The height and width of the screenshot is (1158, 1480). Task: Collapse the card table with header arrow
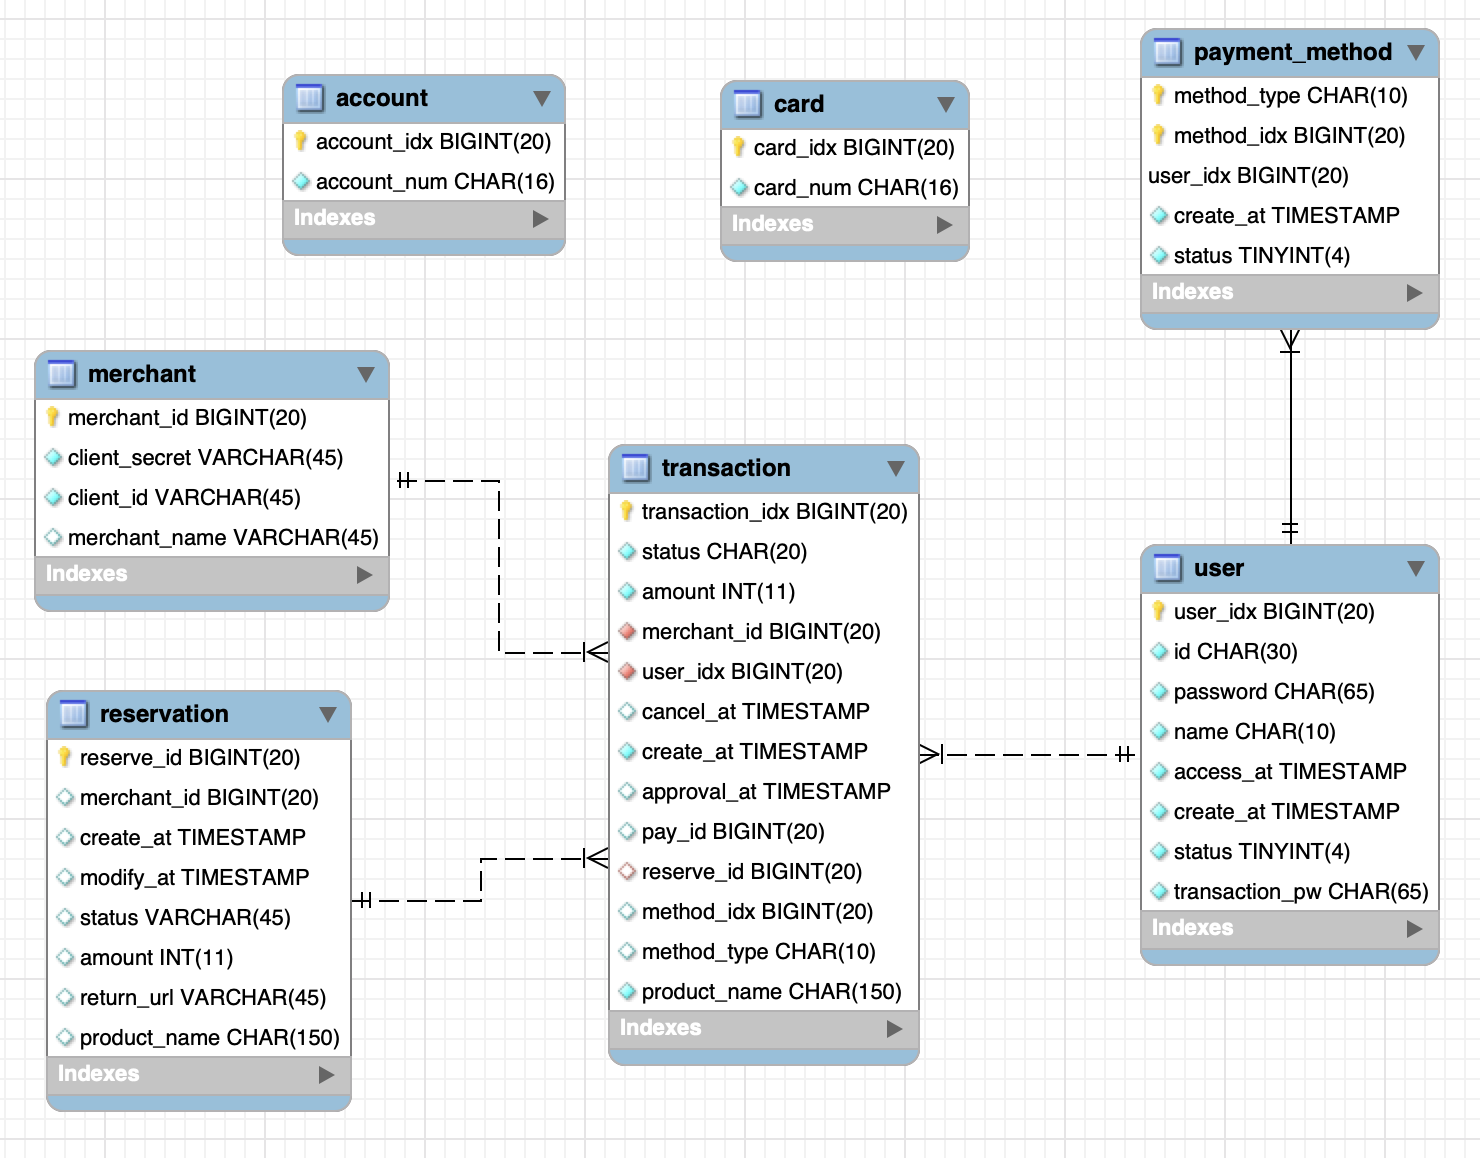(946, 104)
